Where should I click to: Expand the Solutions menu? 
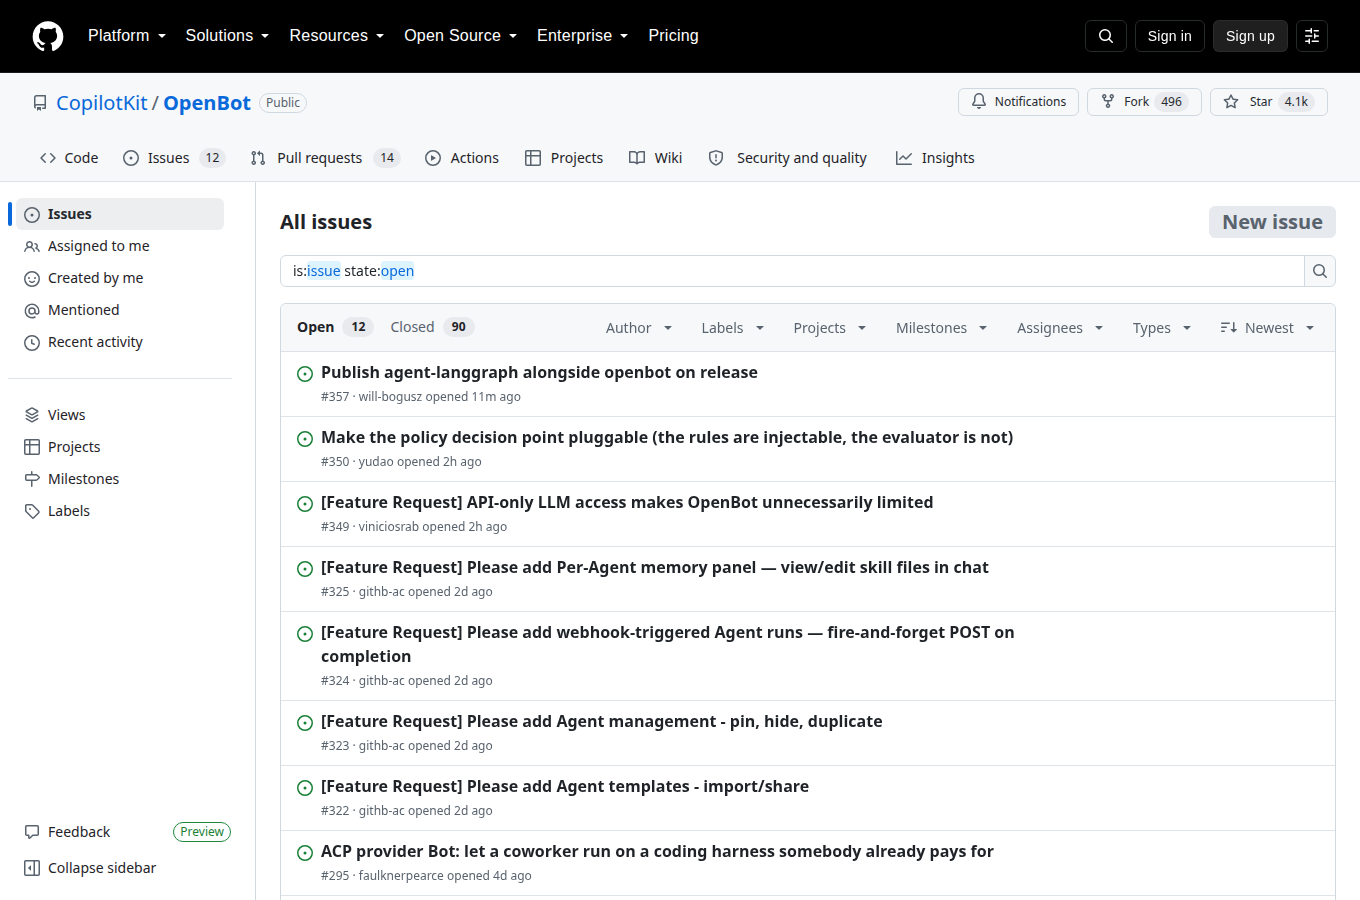[227, 36]
